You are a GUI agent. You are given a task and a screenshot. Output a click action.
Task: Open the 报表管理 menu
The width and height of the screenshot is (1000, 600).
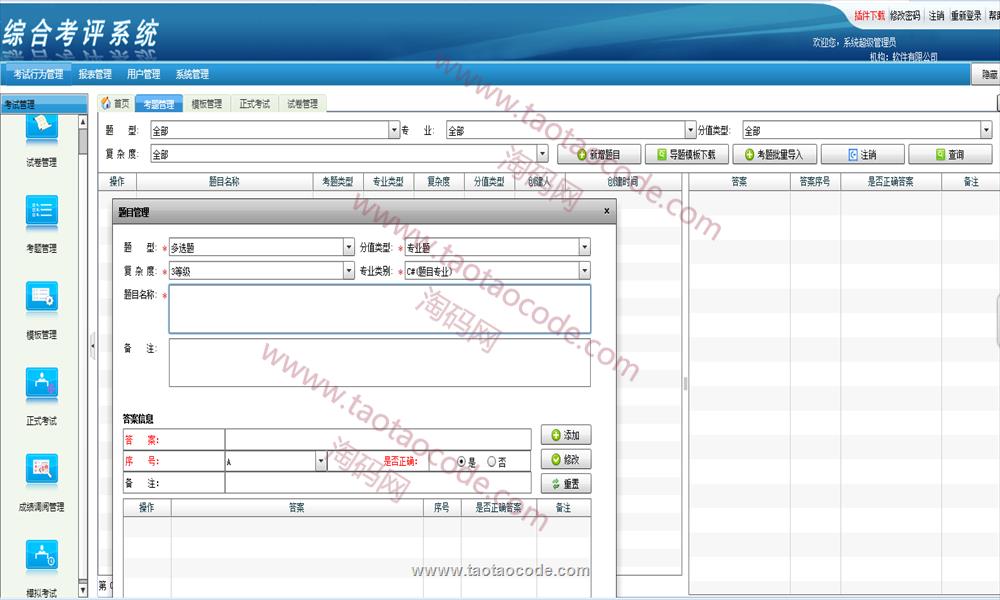95,75
